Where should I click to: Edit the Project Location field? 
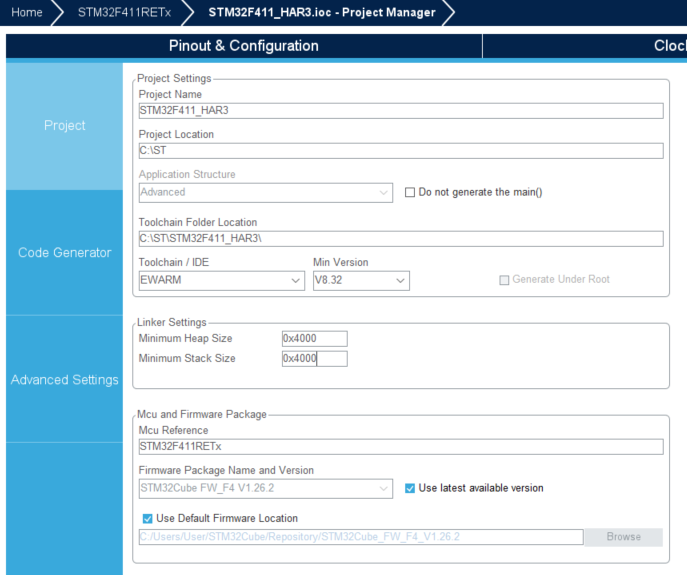click(401, 151)
